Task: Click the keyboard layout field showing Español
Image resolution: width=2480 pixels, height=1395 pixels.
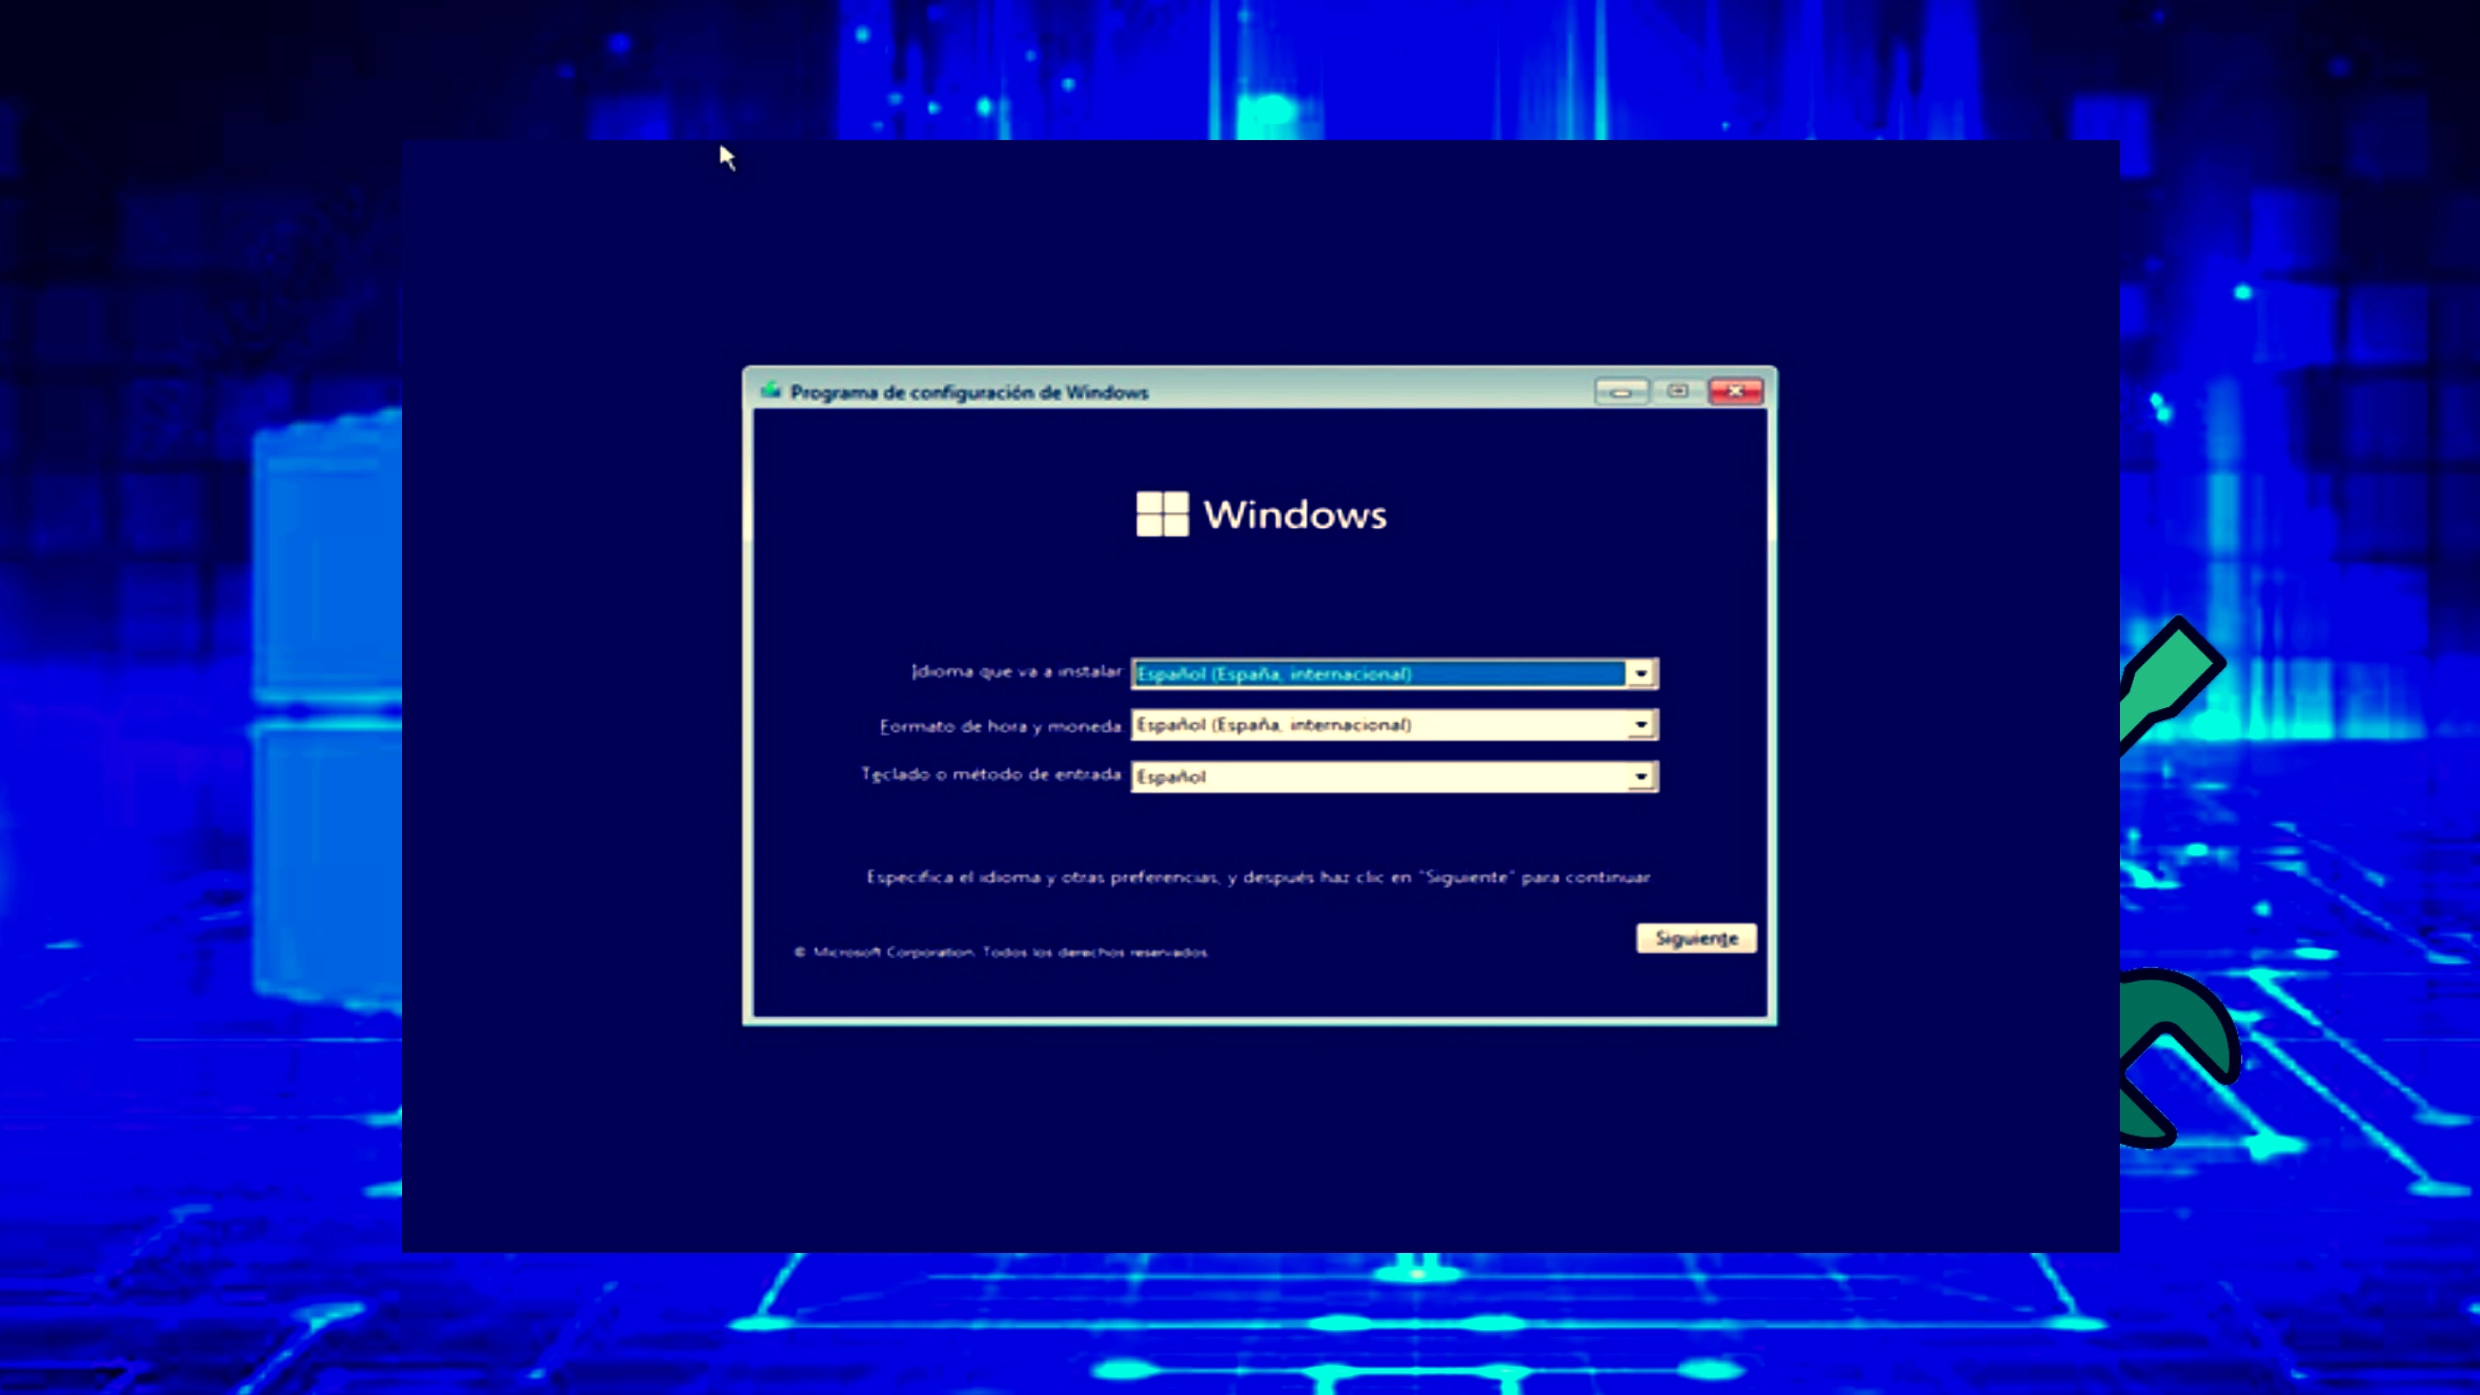Action: click(1378, 777)
